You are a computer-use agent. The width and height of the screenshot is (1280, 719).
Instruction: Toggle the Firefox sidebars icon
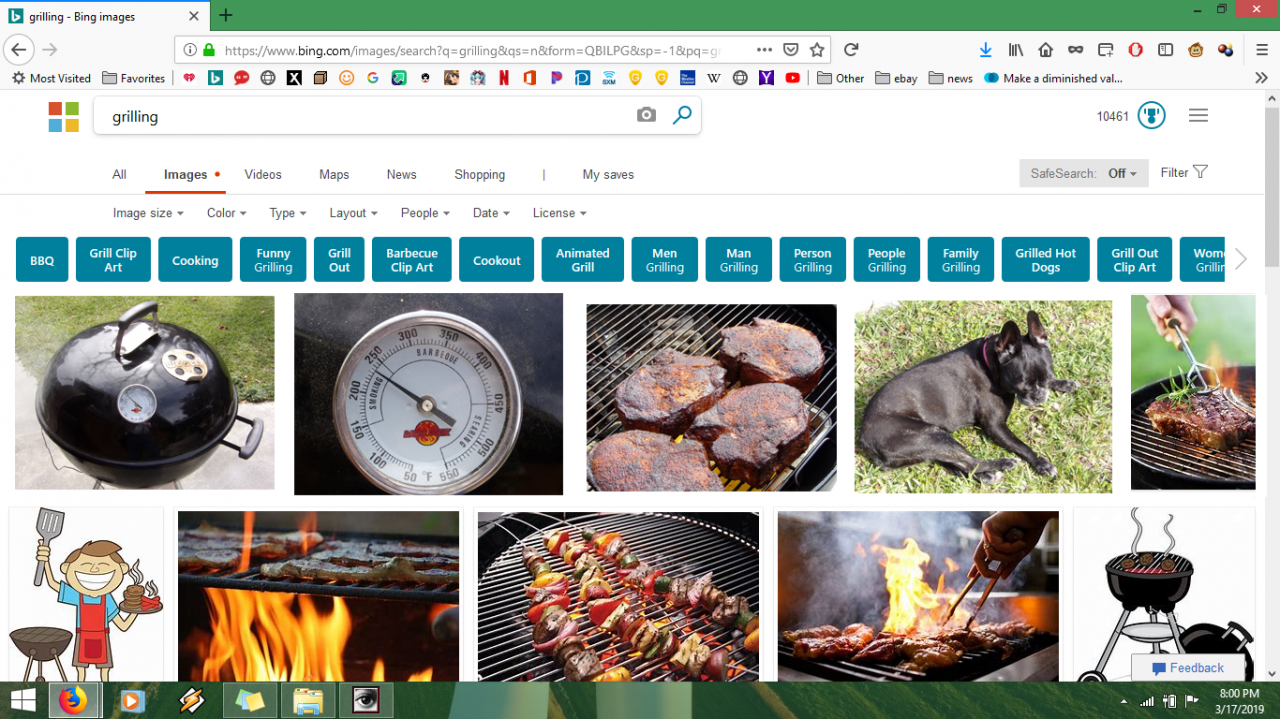pos(1166,50)
